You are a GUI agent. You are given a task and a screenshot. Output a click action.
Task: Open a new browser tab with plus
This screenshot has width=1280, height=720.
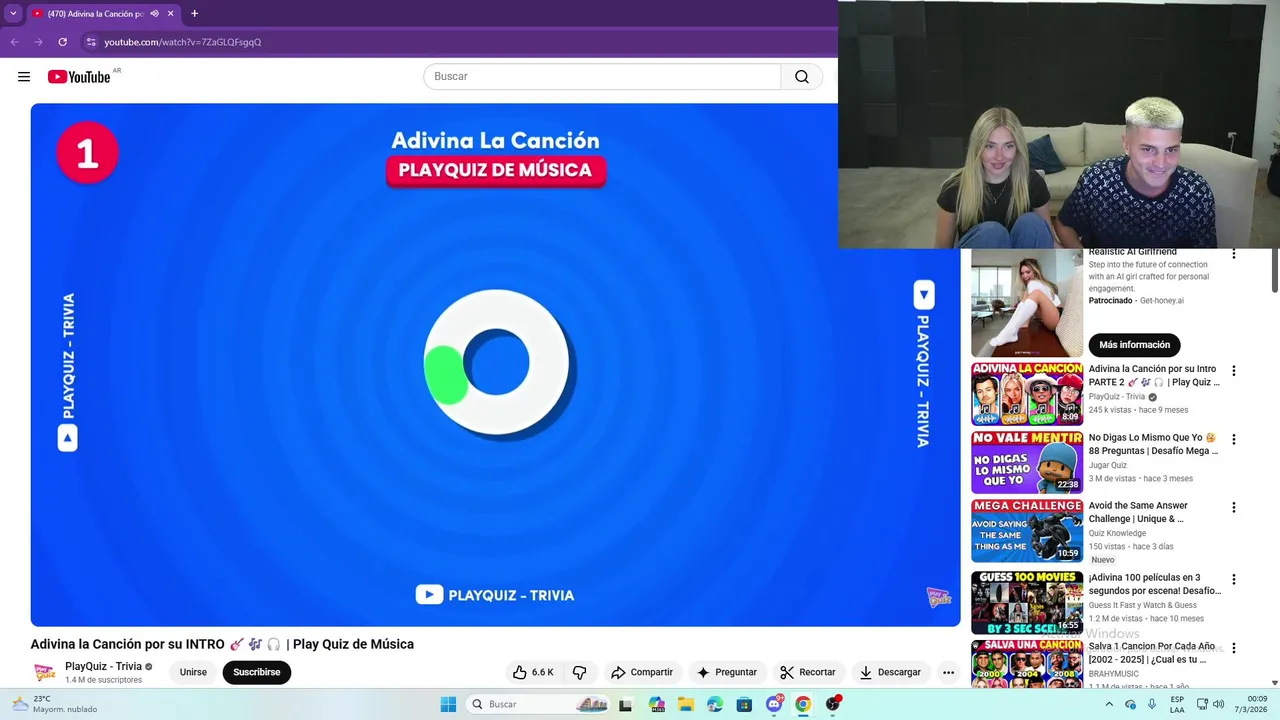194,14
